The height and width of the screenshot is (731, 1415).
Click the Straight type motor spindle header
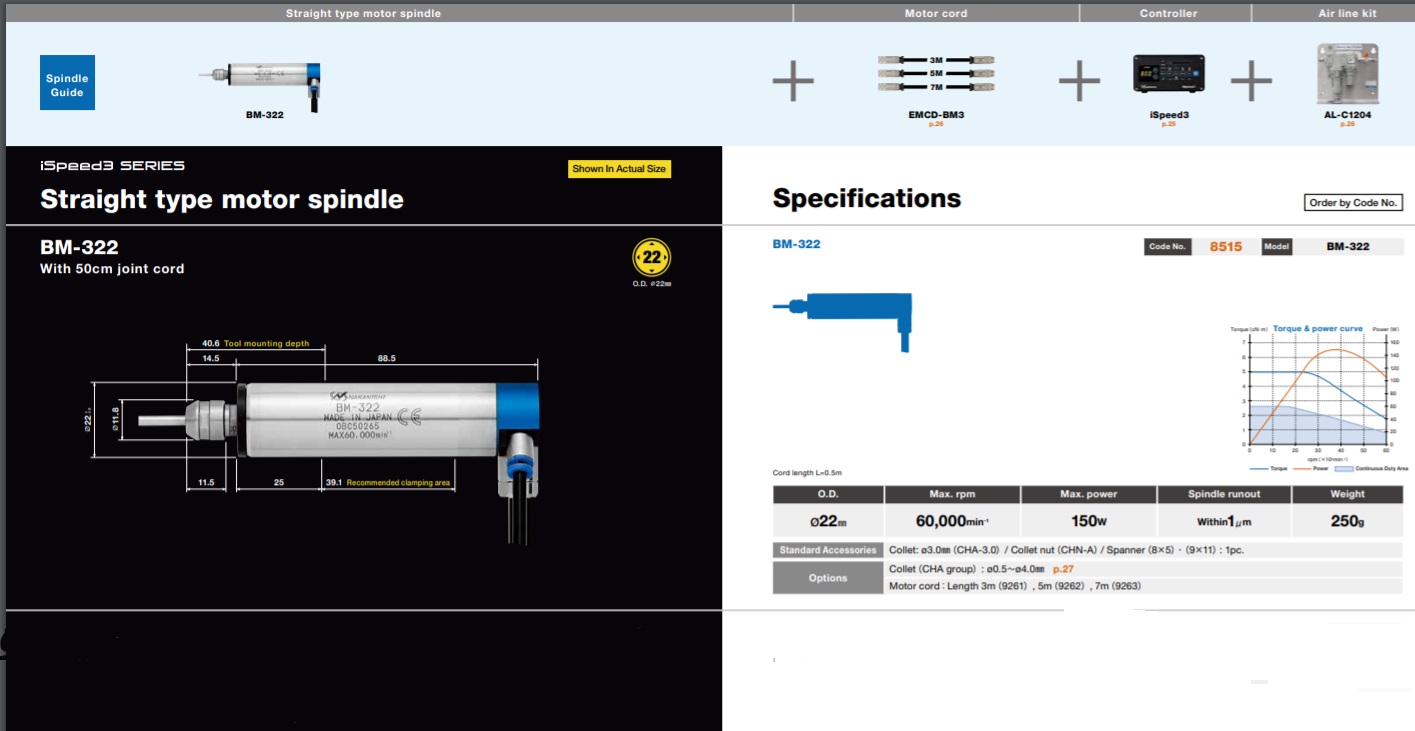coord(363,13)
